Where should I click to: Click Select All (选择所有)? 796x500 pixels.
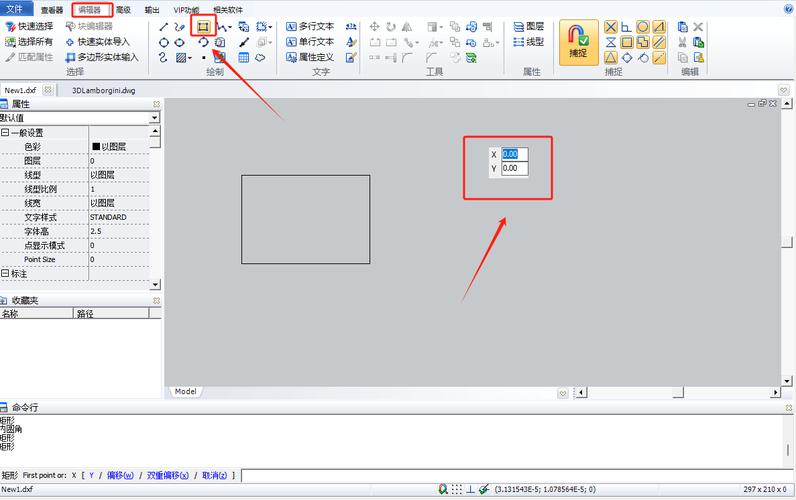29,42
